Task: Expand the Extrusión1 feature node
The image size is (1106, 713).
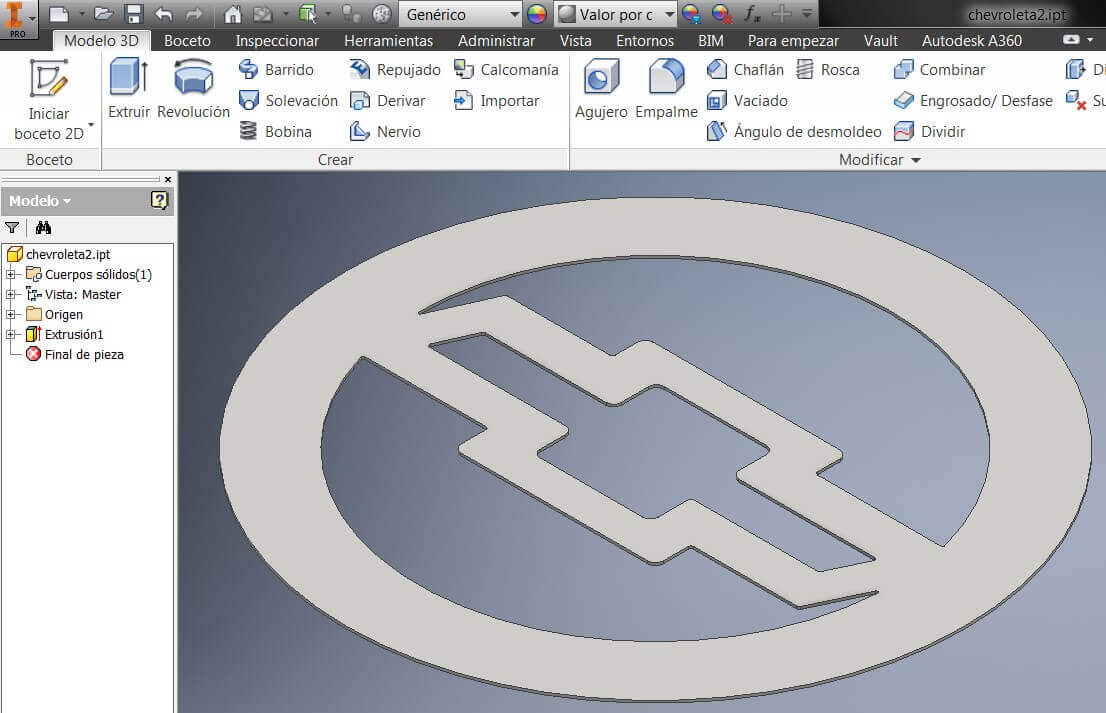Action: pos(11,334)
